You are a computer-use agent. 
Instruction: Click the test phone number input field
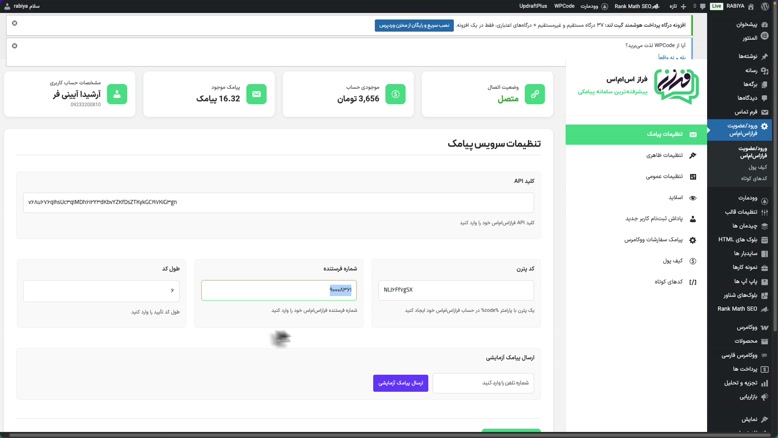(x=482, y=383)
